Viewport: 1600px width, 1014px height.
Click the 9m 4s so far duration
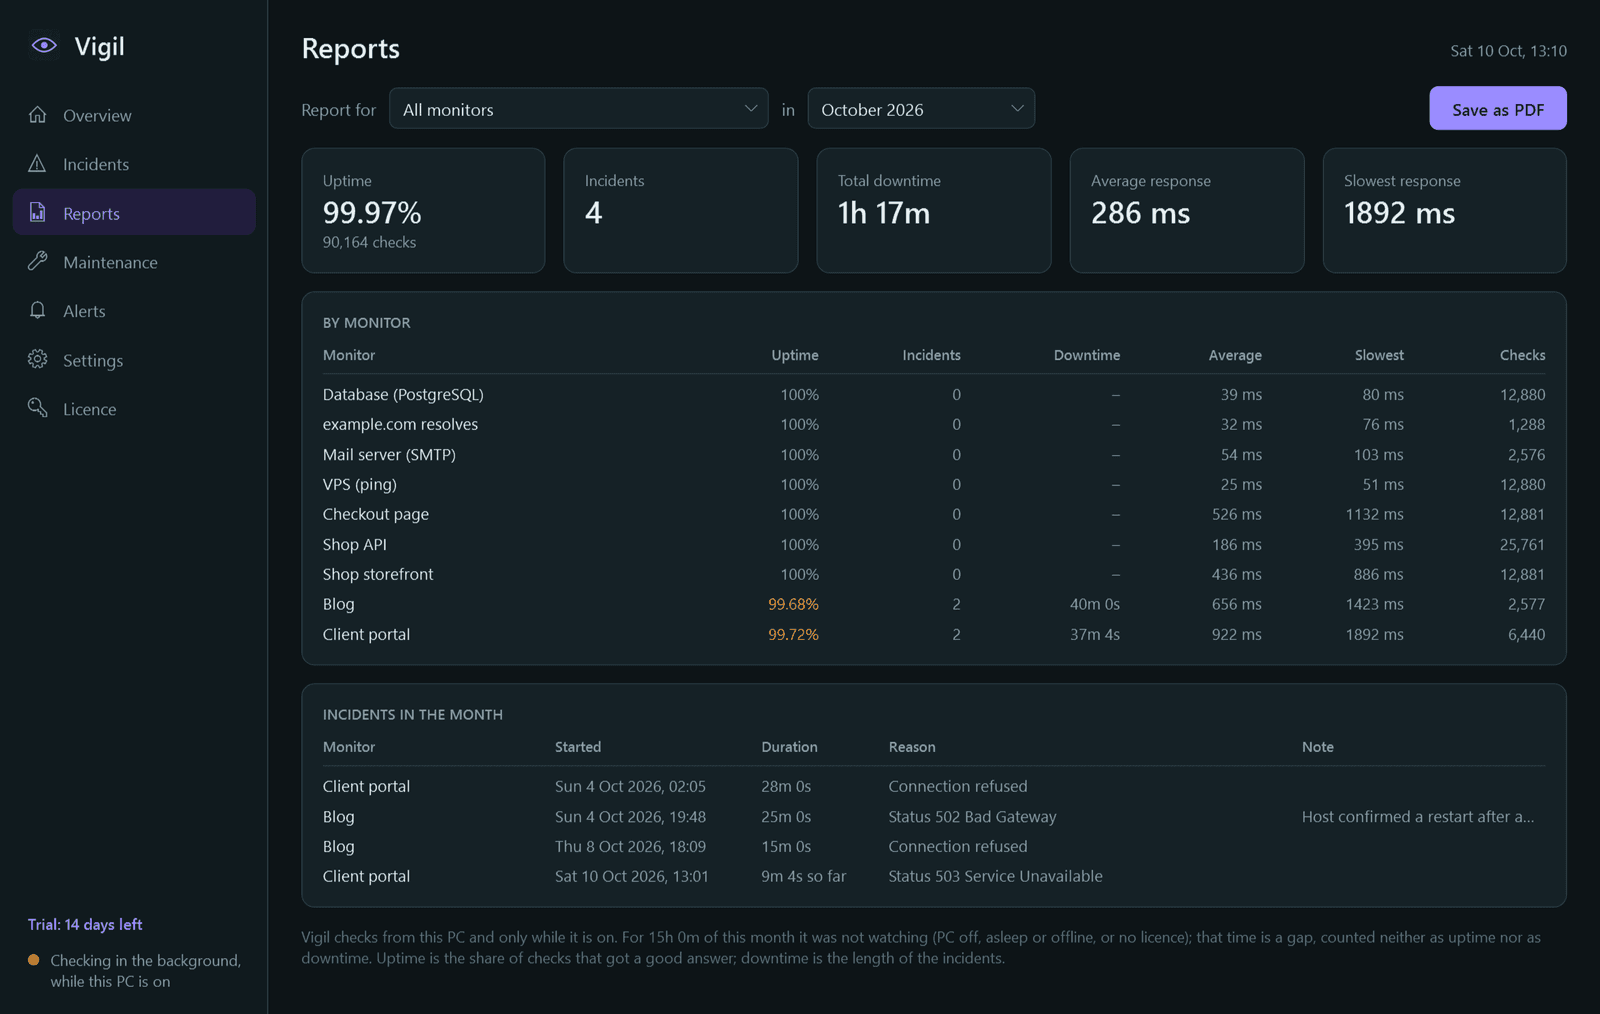(x=803, y=877)
